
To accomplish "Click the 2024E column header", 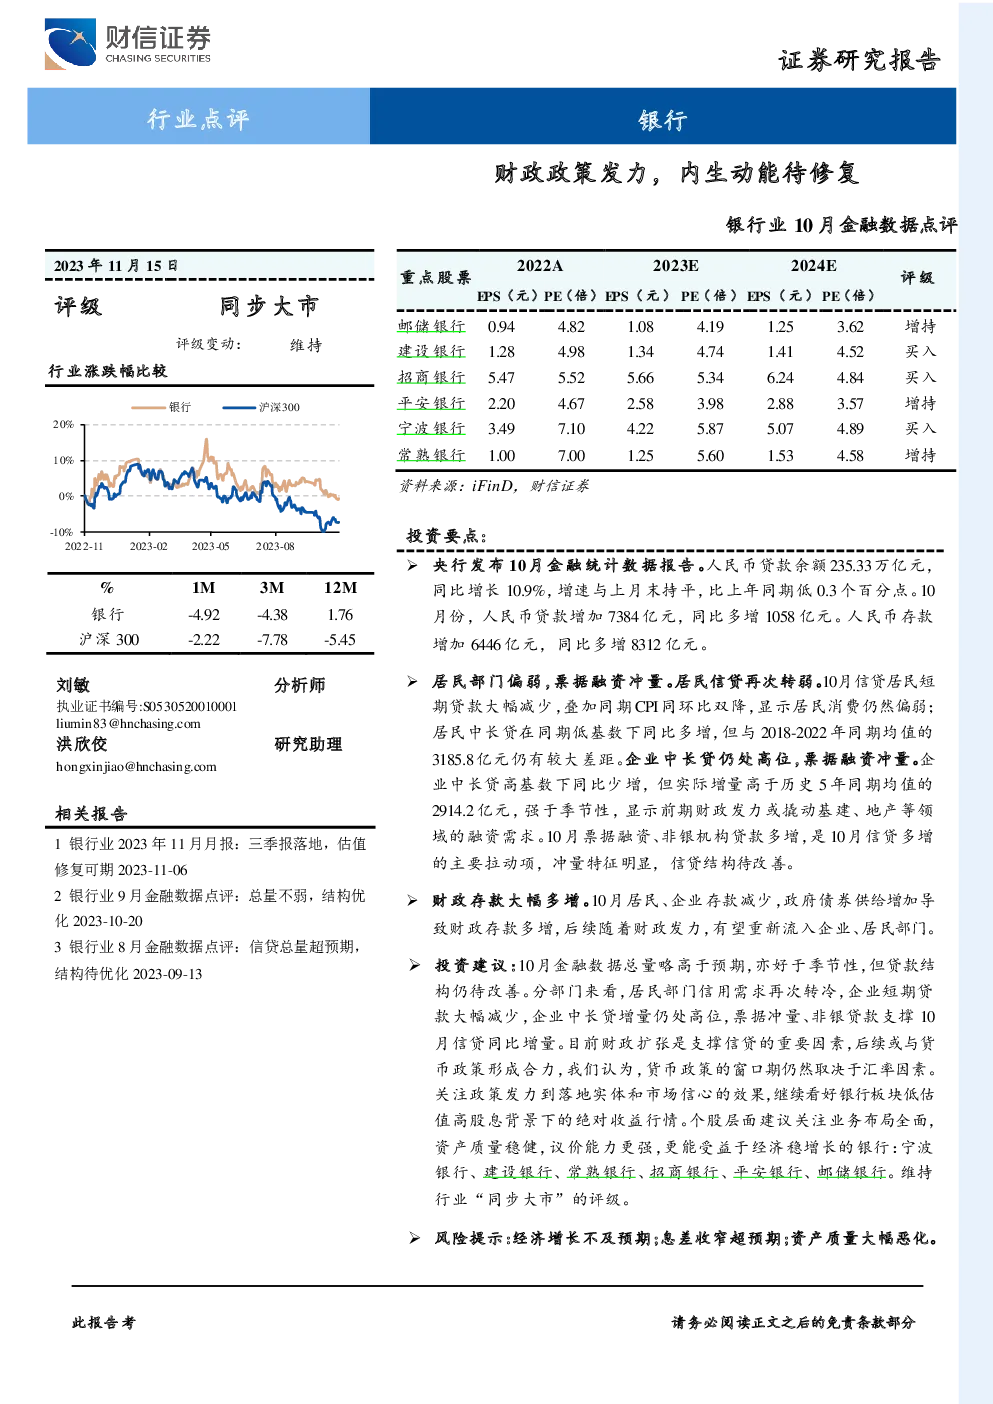I will 814,266.
